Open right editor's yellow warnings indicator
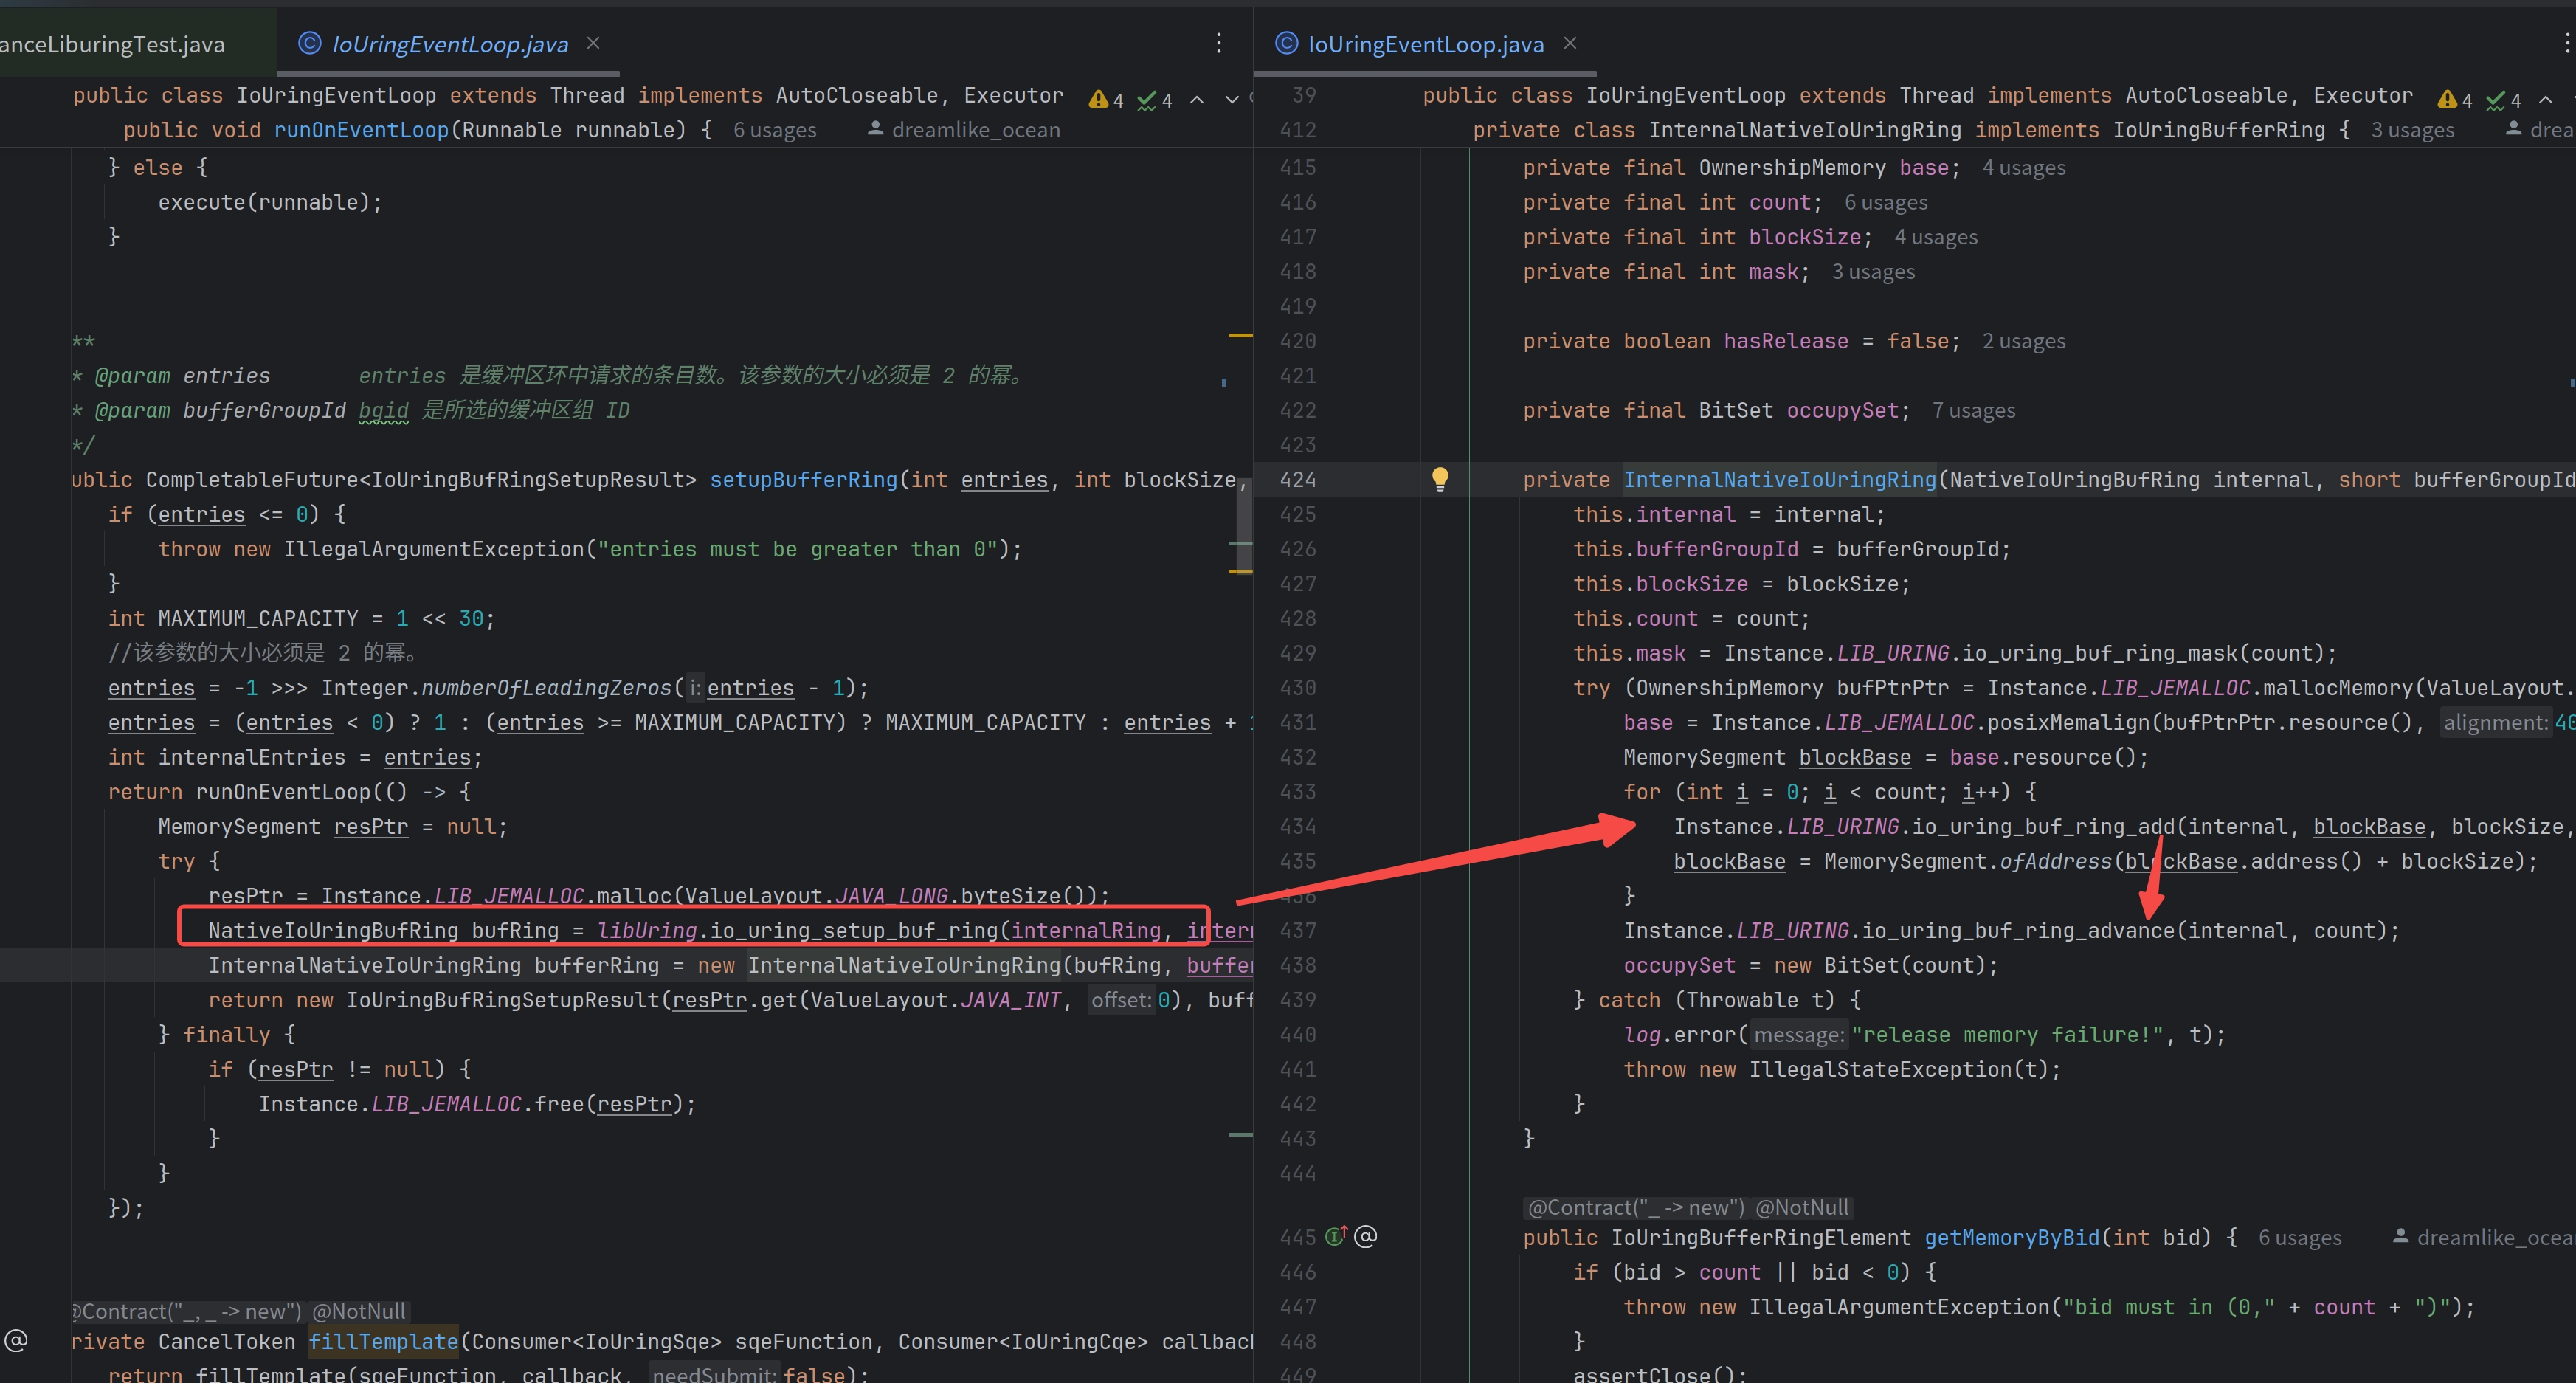This screenshot has width=2576, height=1383. pyautogui.click(x=2455, y=99)
